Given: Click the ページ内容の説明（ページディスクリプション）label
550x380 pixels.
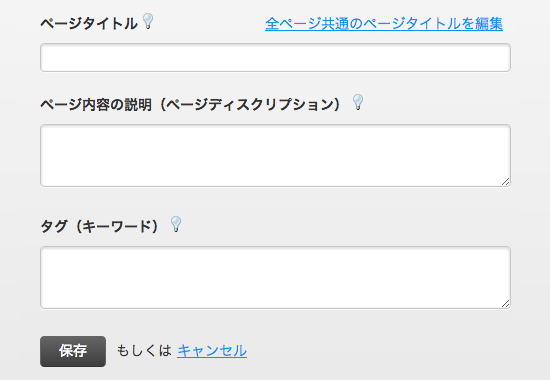Looking at the screenshot, I should pyautogui.click(x=194, y=105).
